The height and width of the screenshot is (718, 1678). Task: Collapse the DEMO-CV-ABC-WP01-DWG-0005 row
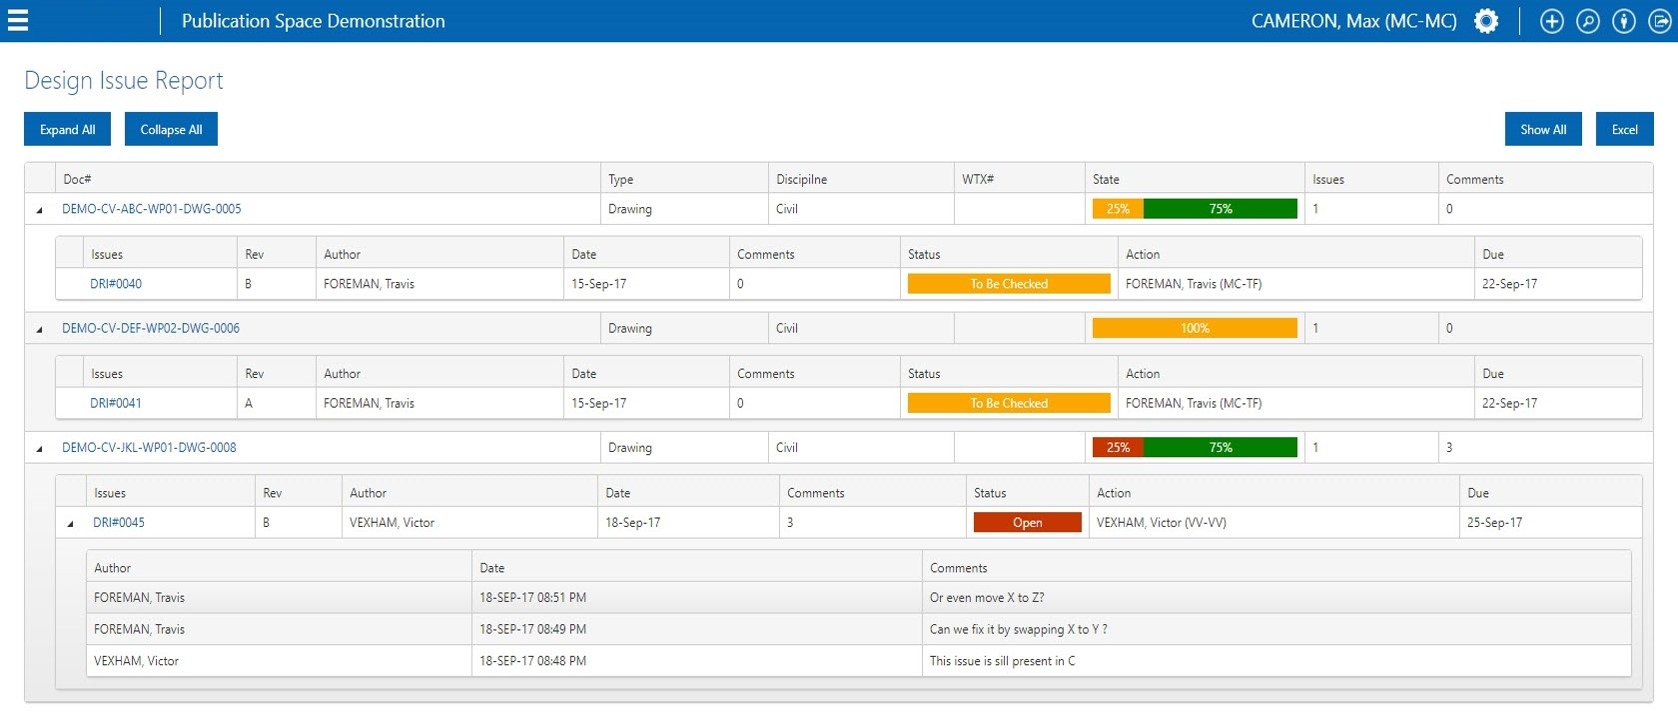coord(40,210)
